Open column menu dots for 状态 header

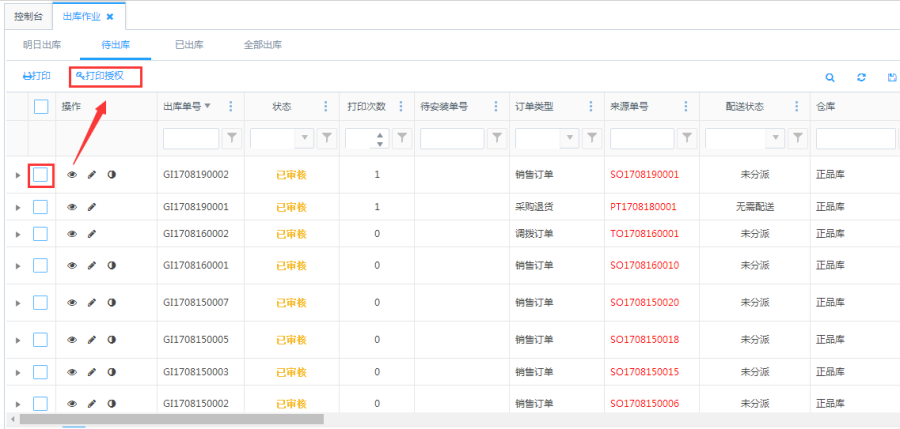click(x=325, y=107)
